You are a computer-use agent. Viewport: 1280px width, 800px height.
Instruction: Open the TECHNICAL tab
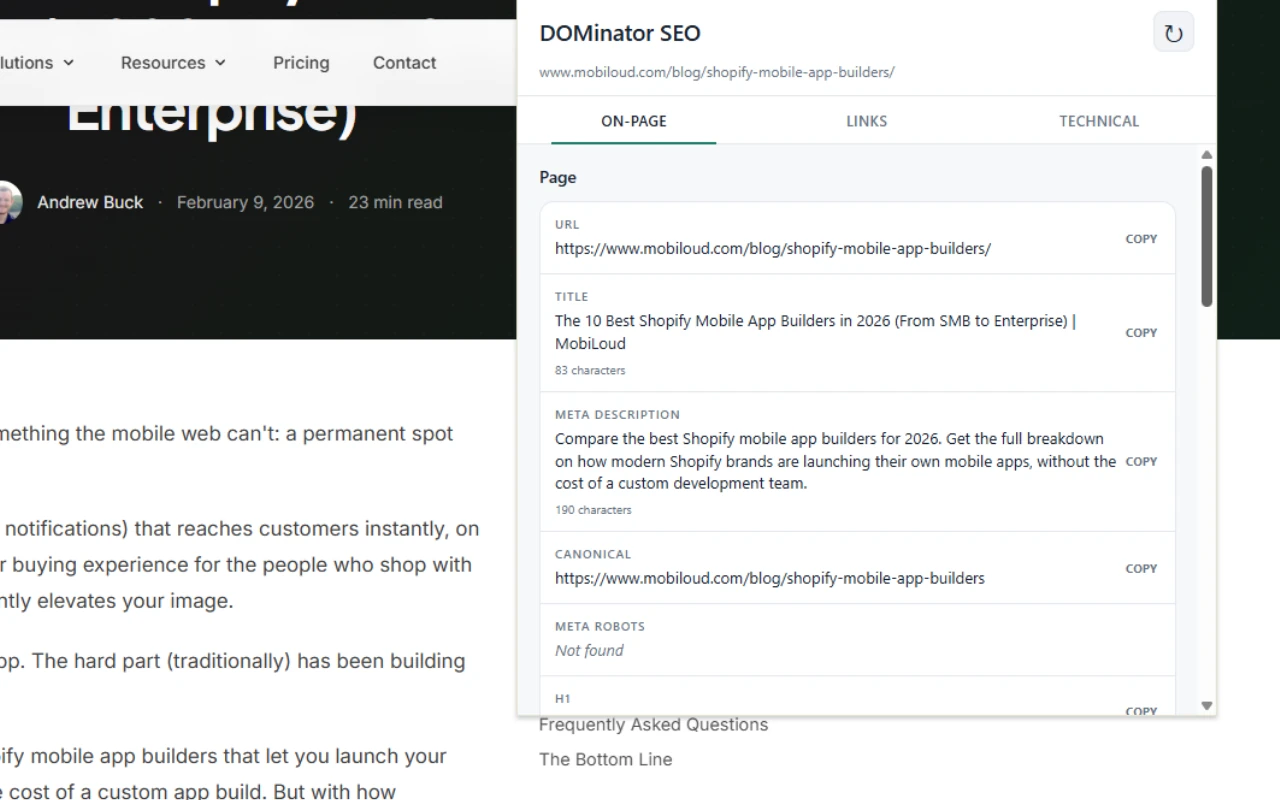pos(1099,121)
